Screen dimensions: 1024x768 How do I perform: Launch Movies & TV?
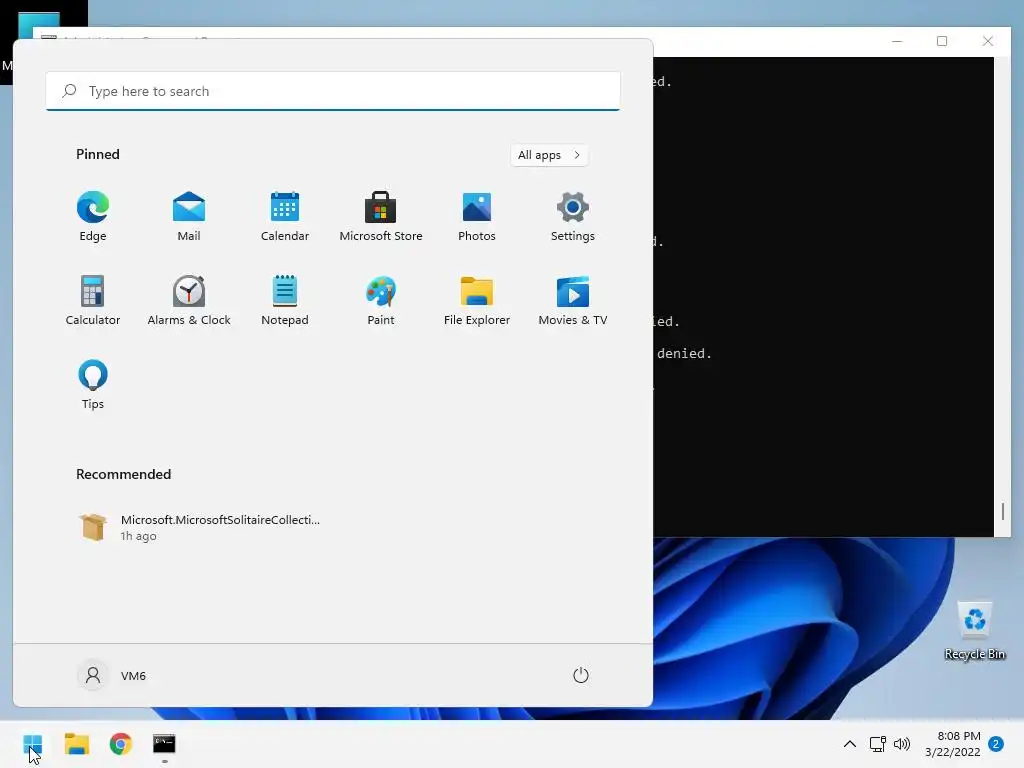coord(573,300)
